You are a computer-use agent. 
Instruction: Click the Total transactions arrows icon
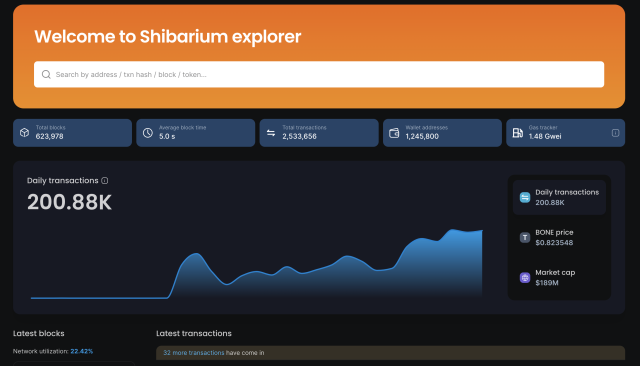tap(271, 133)
